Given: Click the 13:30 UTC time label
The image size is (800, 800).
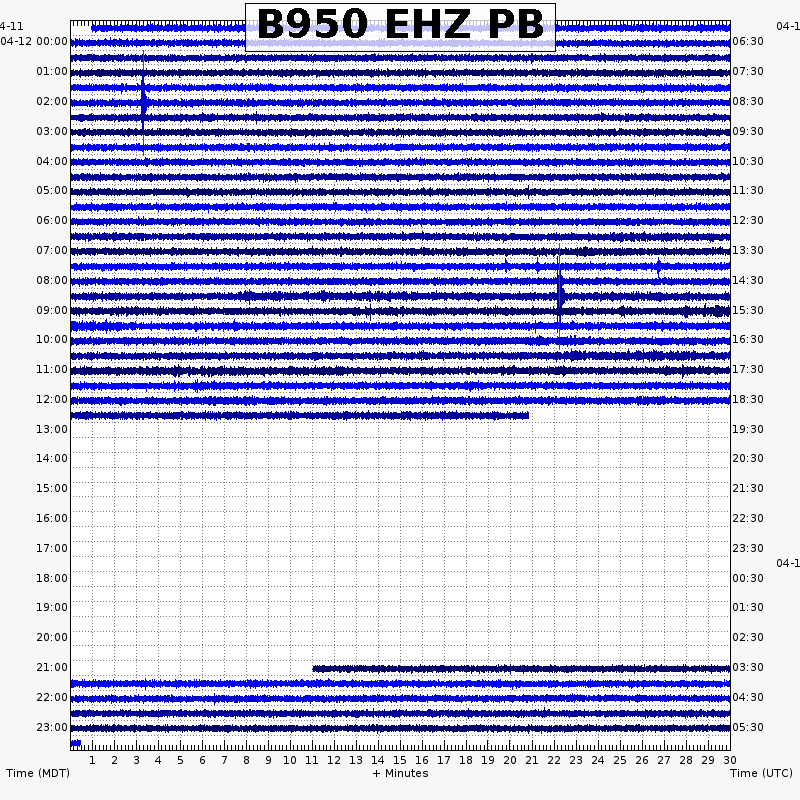Looking at the screenshot, I should tap(748, 251).
